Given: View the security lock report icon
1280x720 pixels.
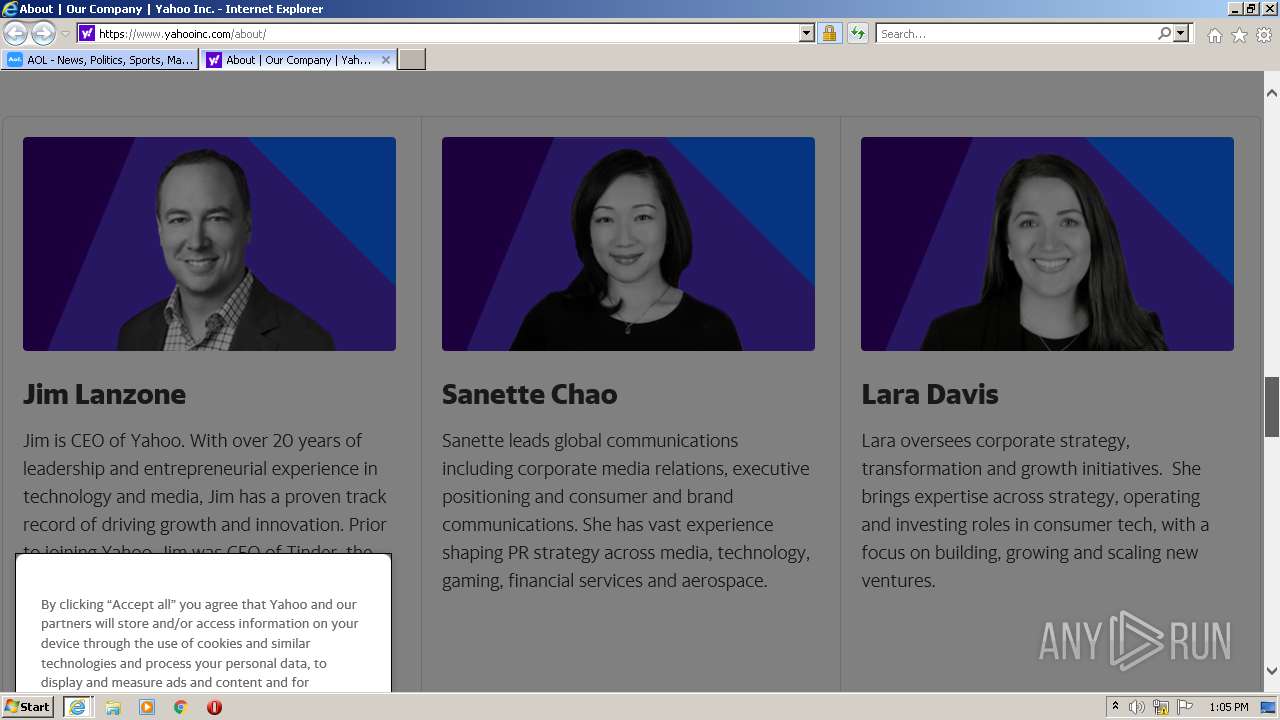Looking at the screenshot, I should pos(829,34).
